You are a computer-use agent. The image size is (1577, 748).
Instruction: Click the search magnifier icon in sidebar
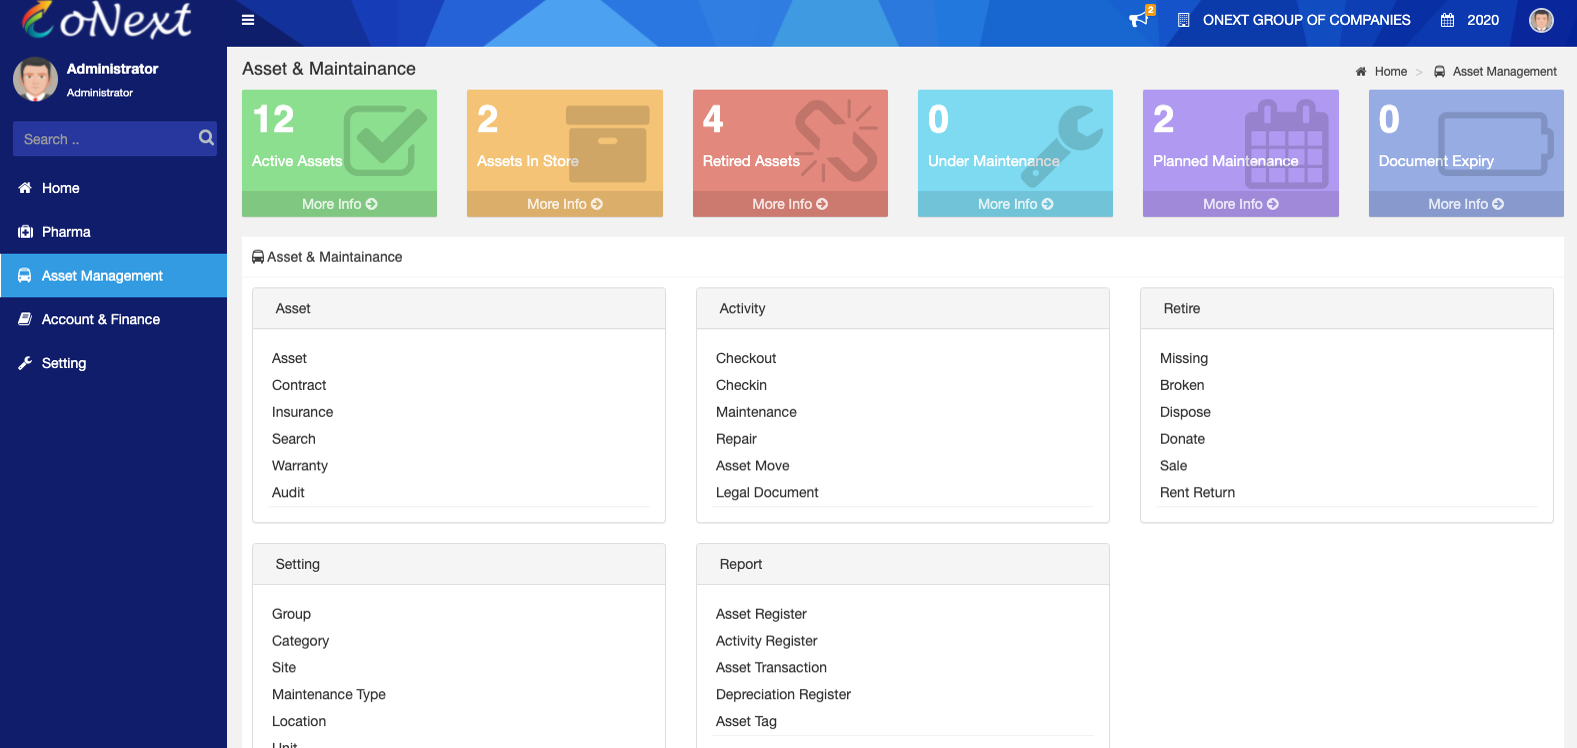pyautogui.click(x=206, y=138)
